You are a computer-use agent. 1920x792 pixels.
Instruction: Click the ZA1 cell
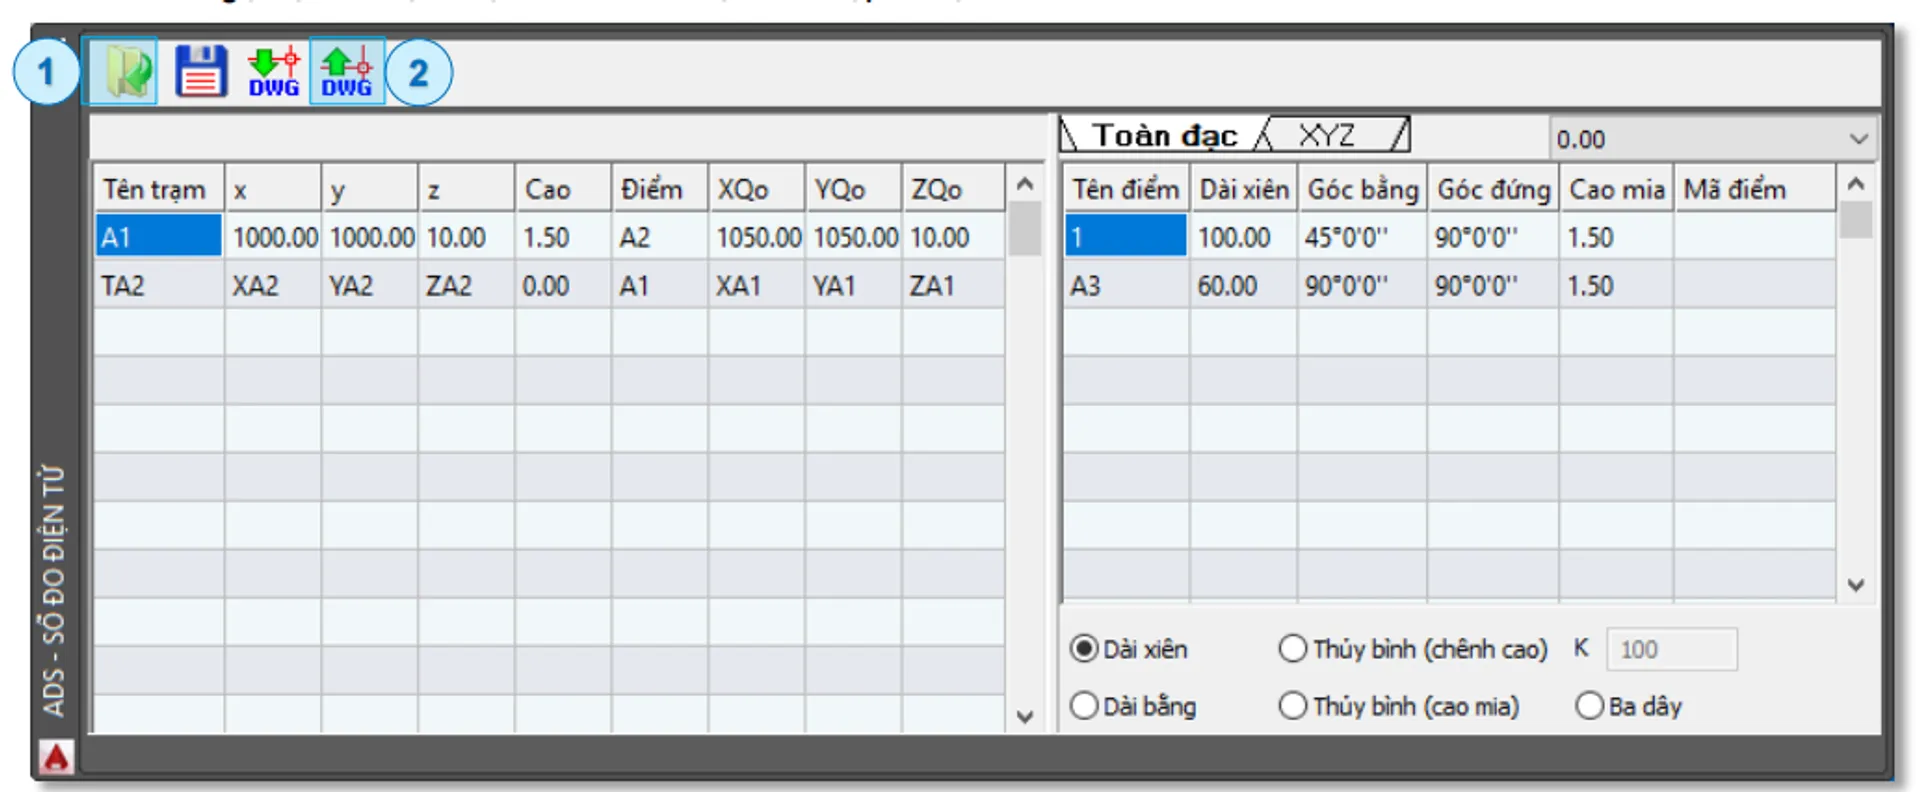pyautogui.click(x=954, y=286)
